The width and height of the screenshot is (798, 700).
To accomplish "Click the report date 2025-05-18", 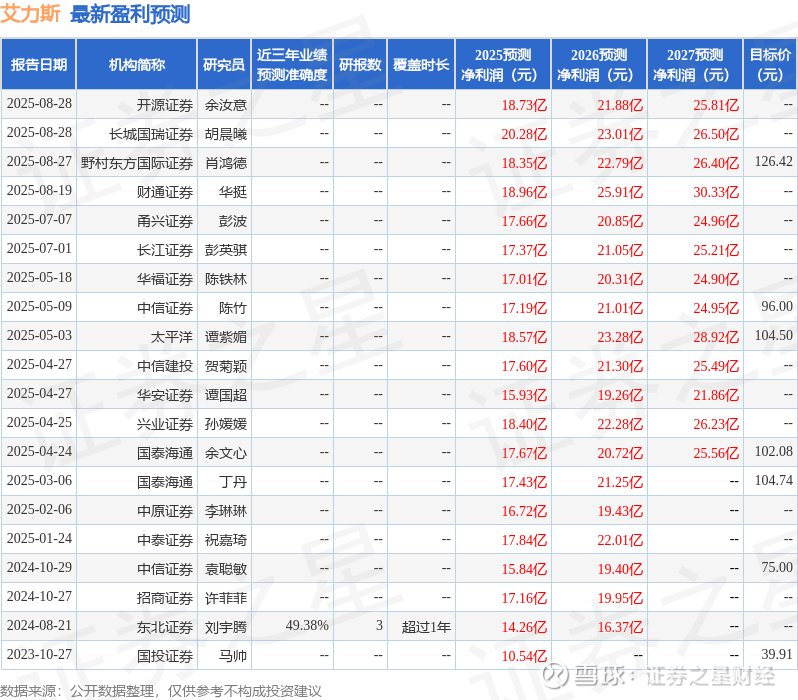I will 39,277.
